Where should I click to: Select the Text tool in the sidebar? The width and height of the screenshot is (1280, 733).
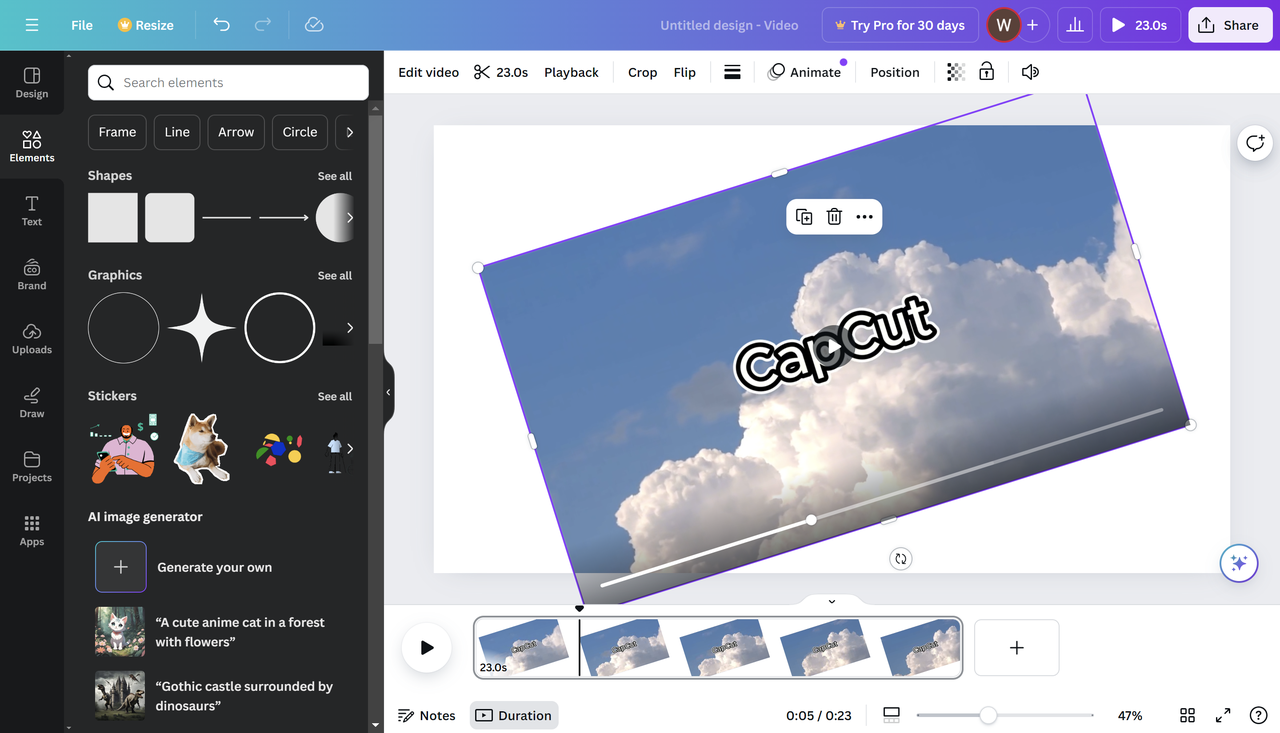pyautogui.click(x=31, y=209)
